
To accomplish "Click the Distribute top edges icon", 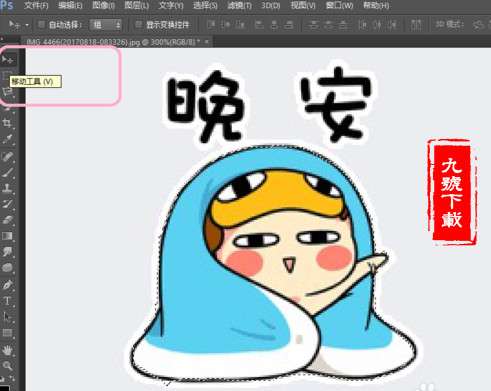I will (313, 25).
